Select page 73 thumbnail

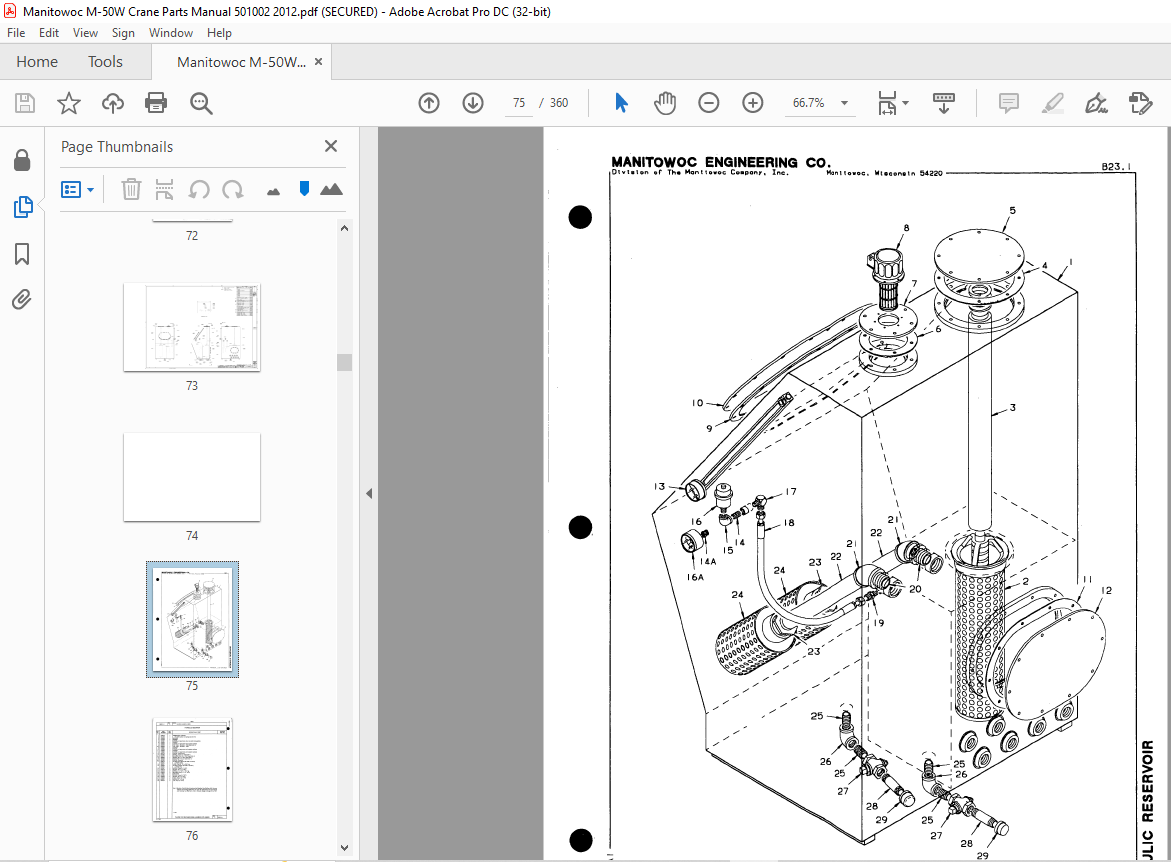pyautogui.click(x=192, y=327)
